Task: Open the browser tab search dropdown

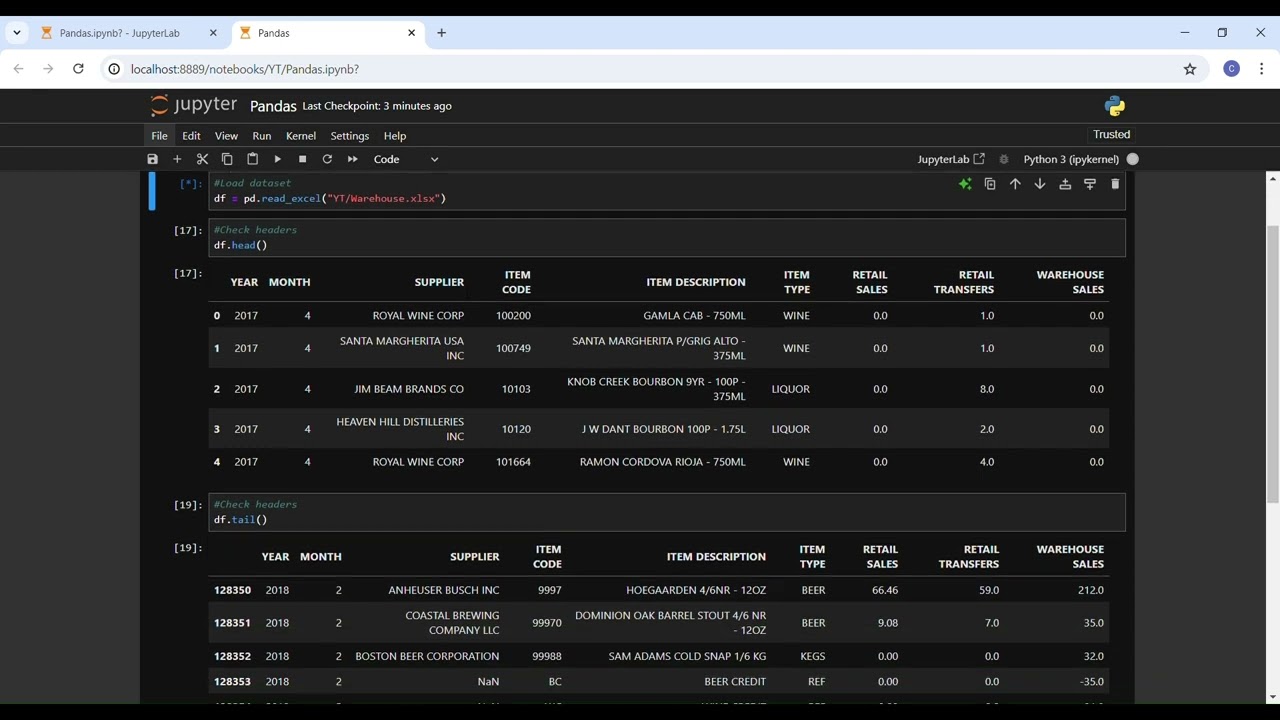Action: (17, 33)
